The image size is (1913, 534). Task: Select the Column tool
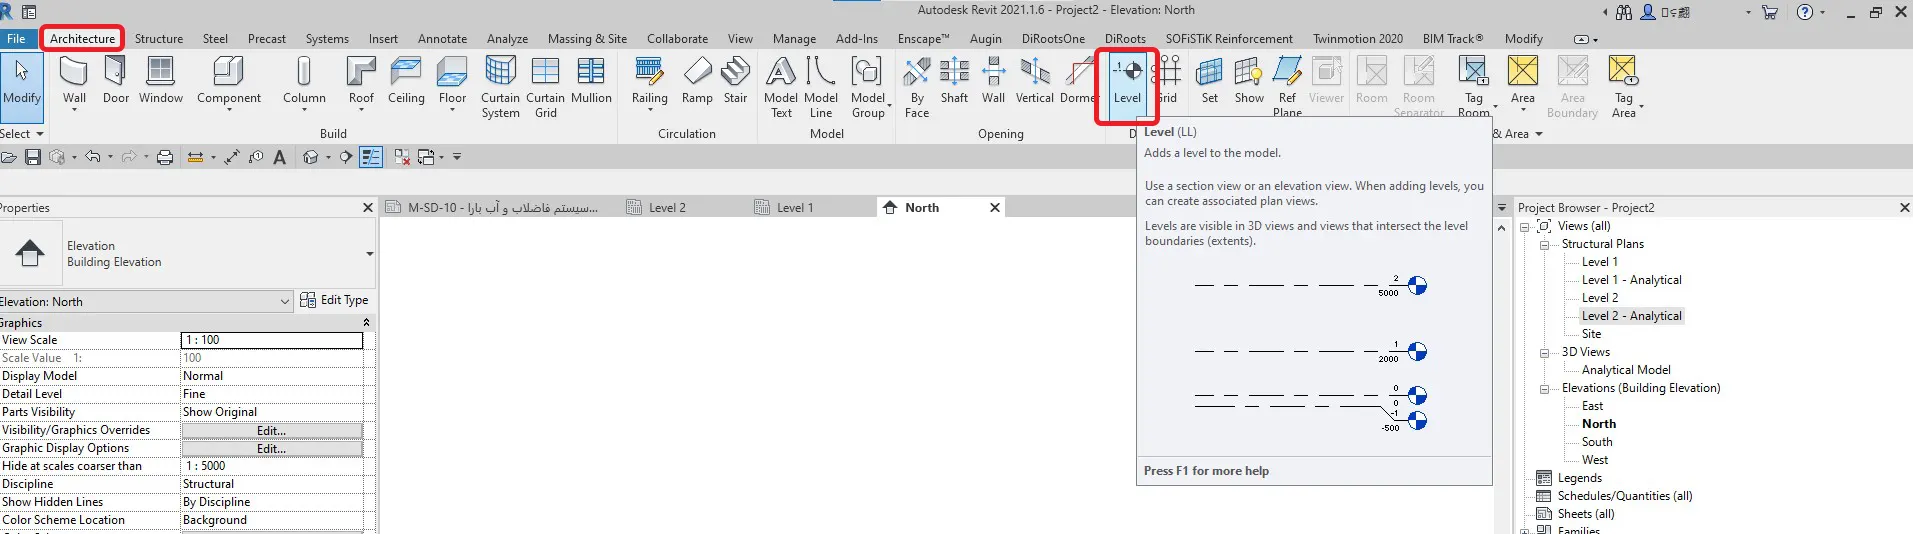pyautogui.click(x=304, y=82)
